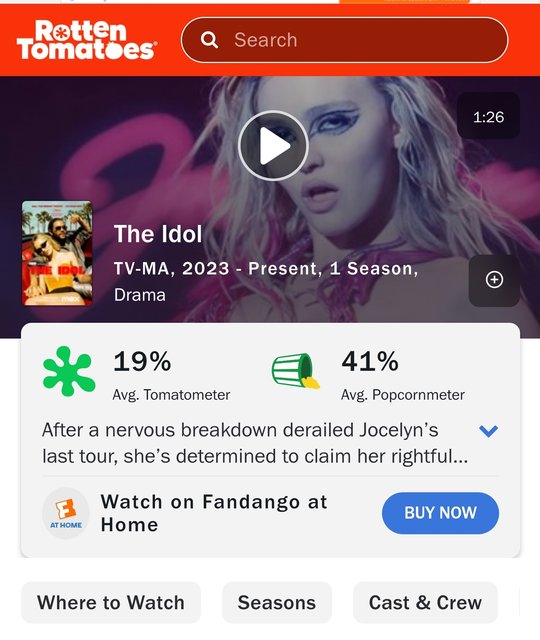This screenshot has width=540, height=640.
Task: Click the green splat Tomatometer icon
Action: 69,371
